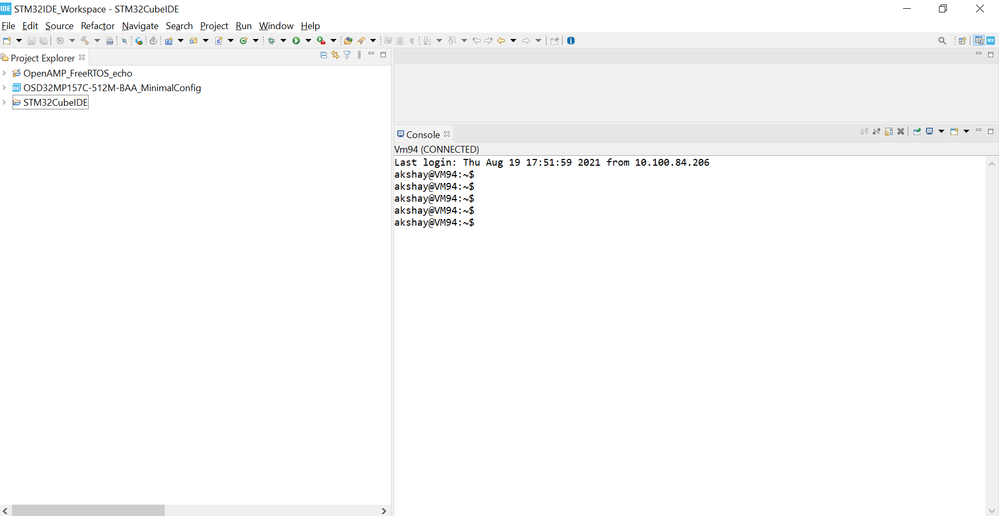Select the OSD32MP157C-512M-BAA_MinimalConfig project
Viewport: 999px width, 516px height.
pos(107,87)
